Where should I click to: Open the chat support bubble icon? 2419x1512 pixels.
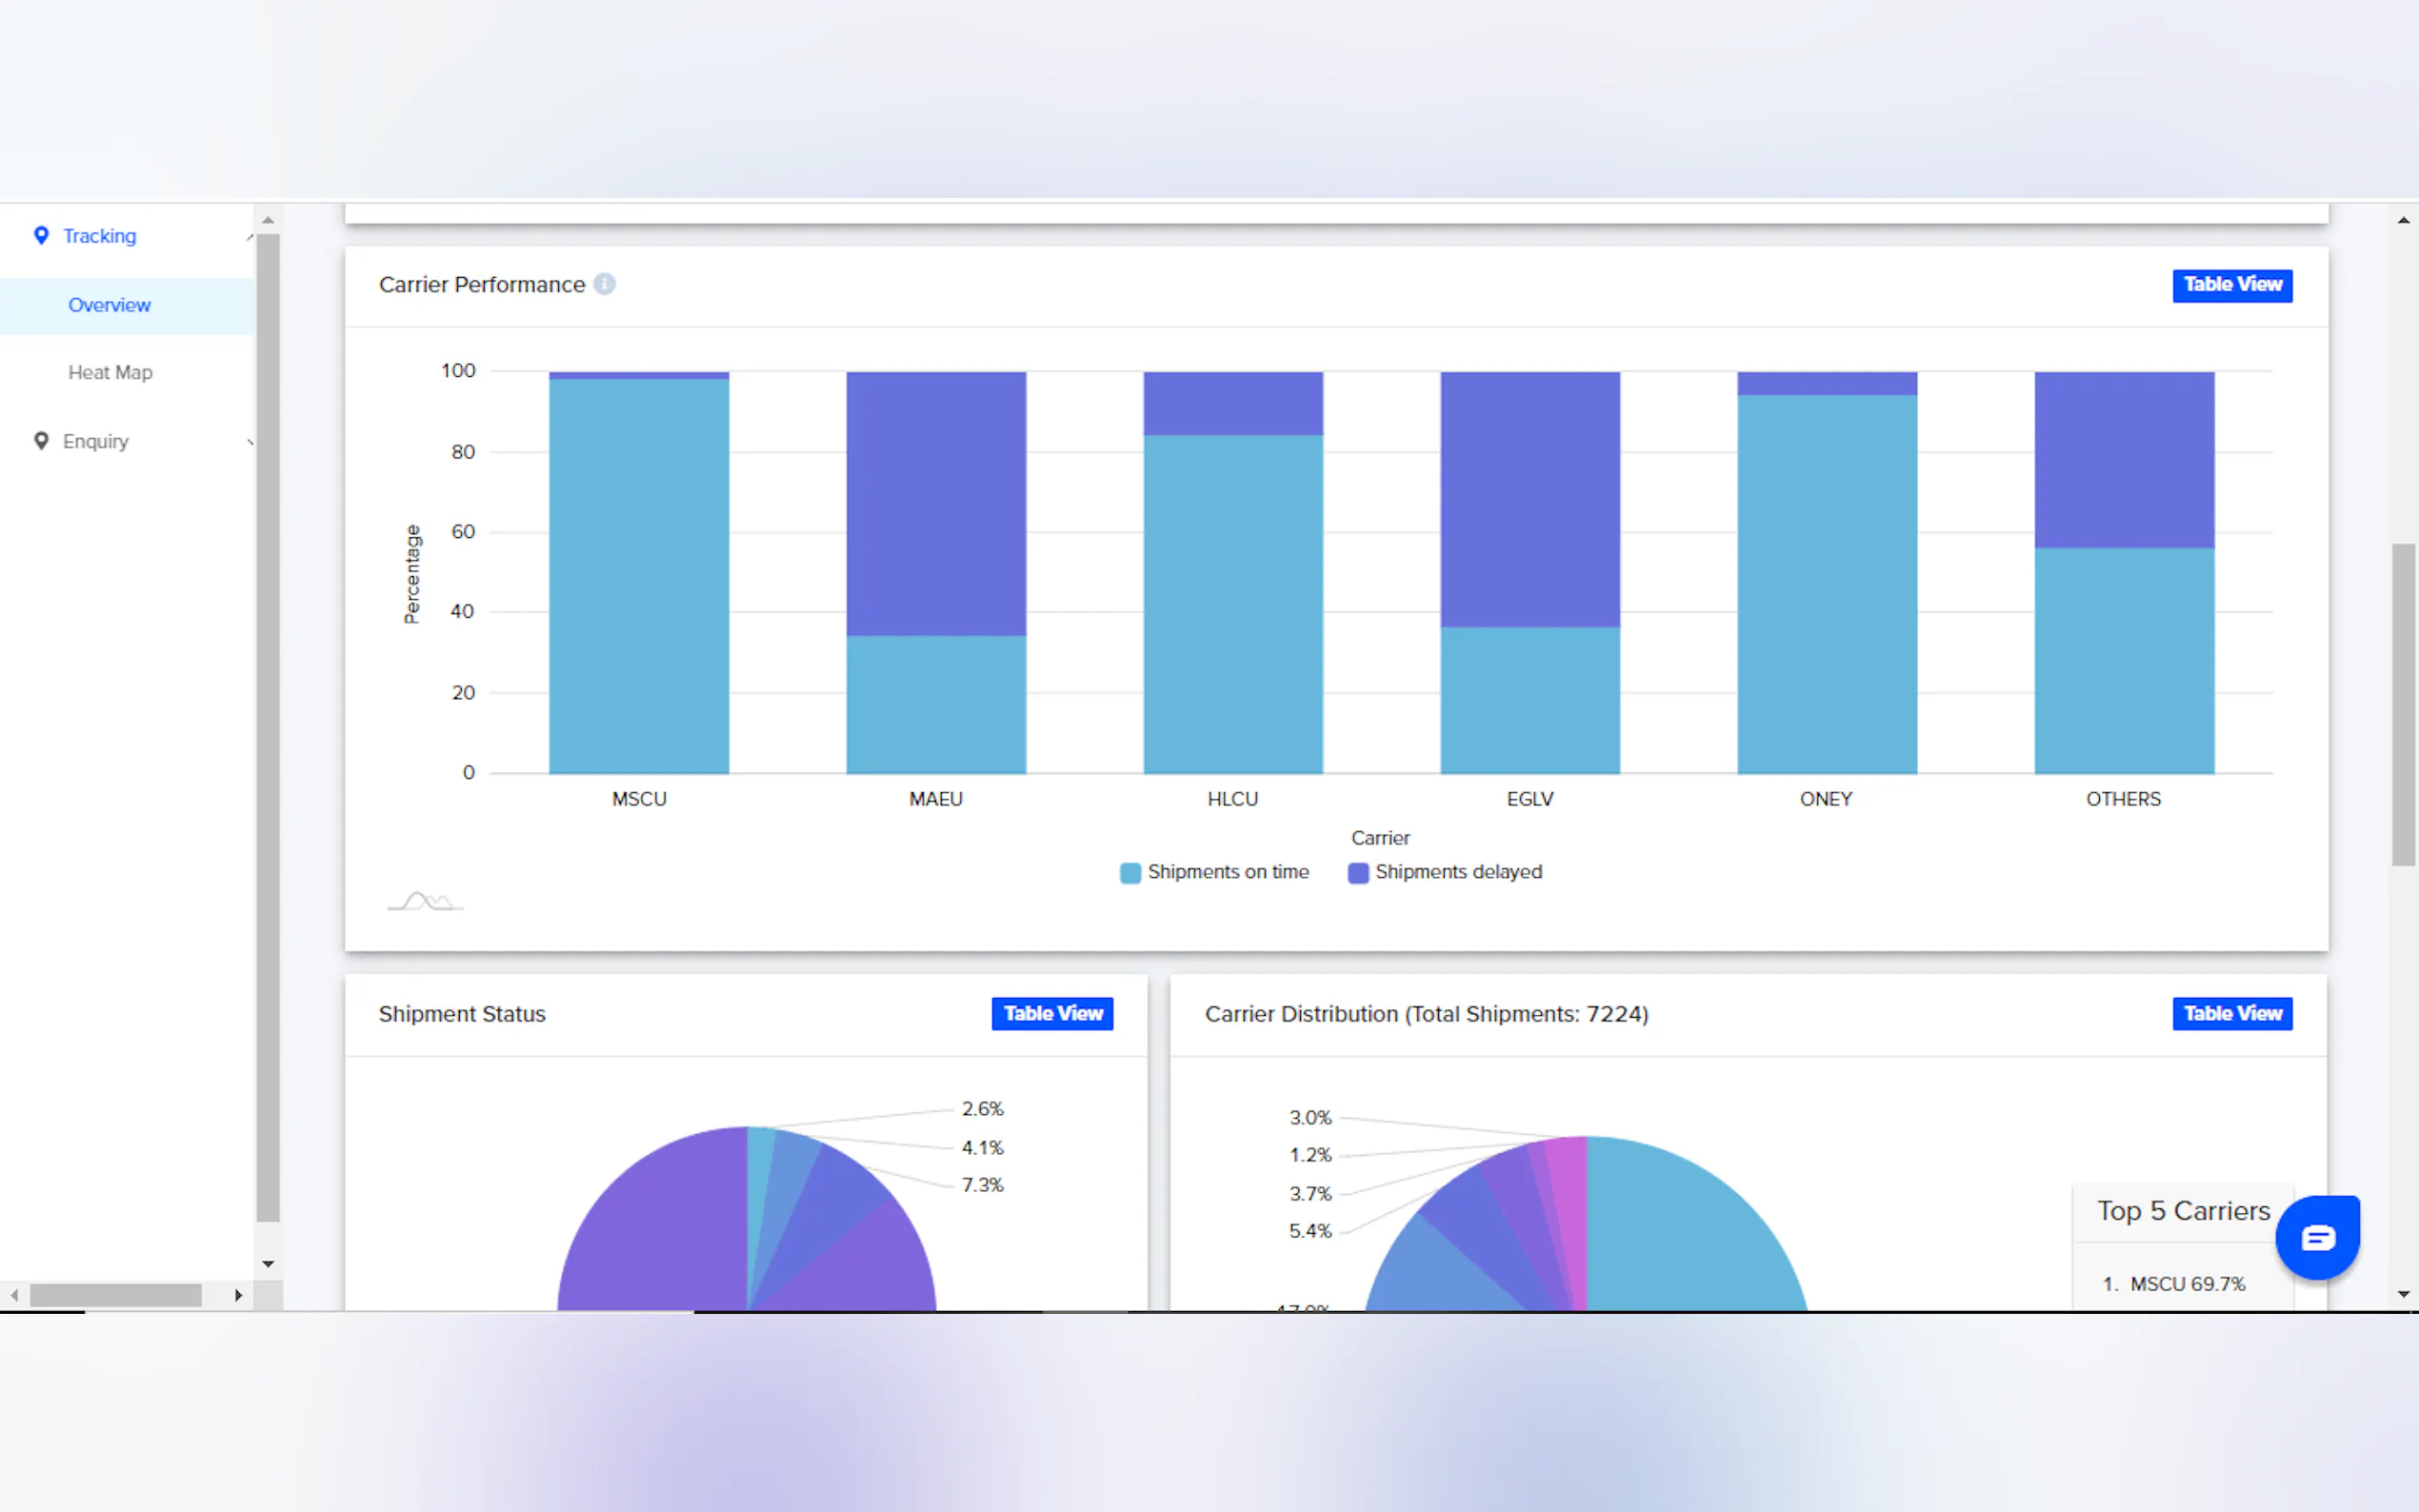(2317, 1237)
